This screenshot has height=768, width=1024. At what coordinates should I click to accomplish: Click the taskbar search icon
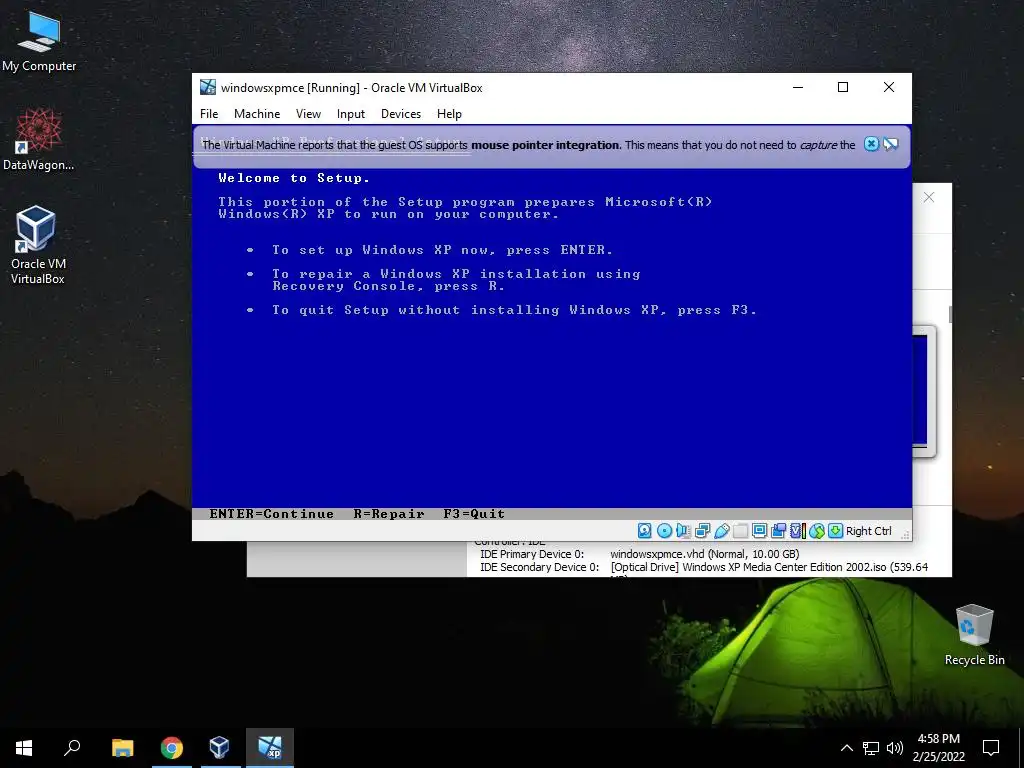coord(72,748)
